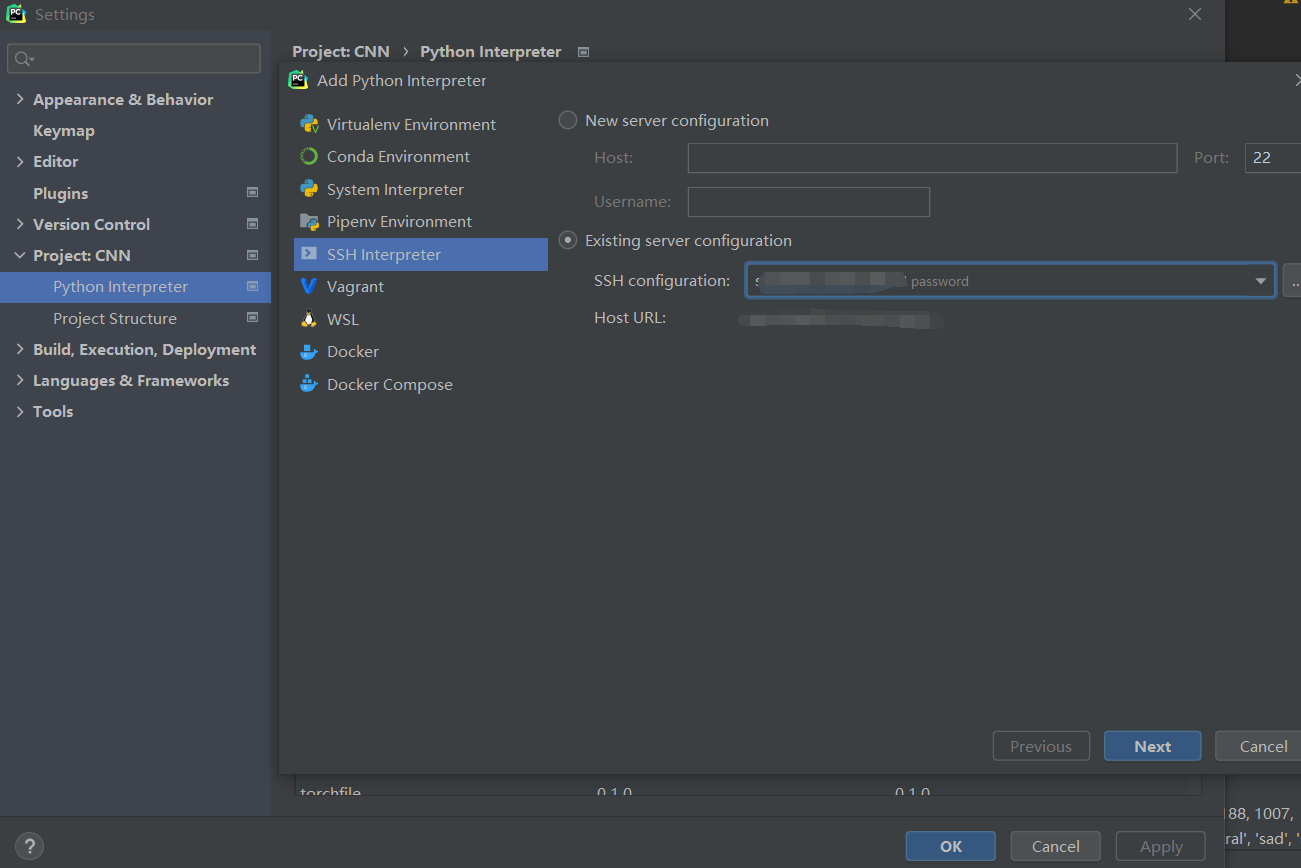Open Keymap settings from the sidebar
Image resolution: width=1301 pixels, height=868 pixels.
(62, 130)
